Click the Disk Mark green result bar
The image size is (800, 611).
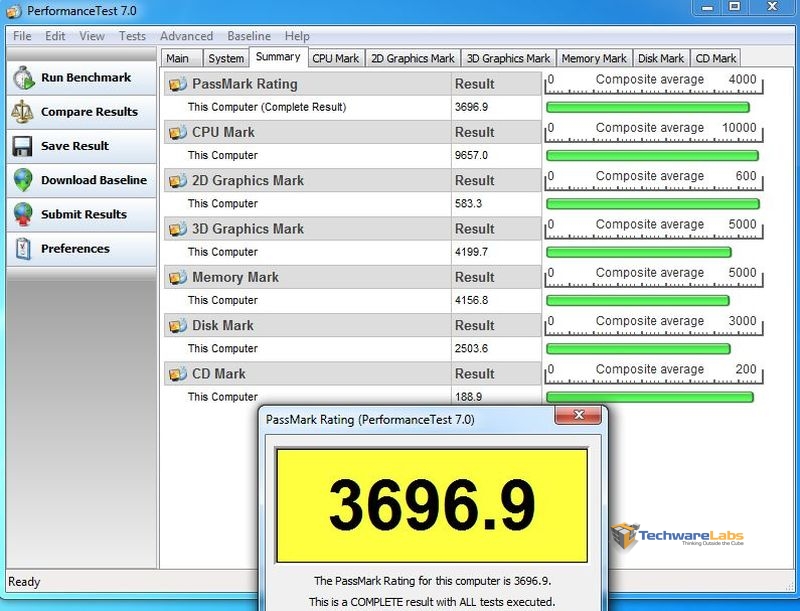tap(638, 349)
